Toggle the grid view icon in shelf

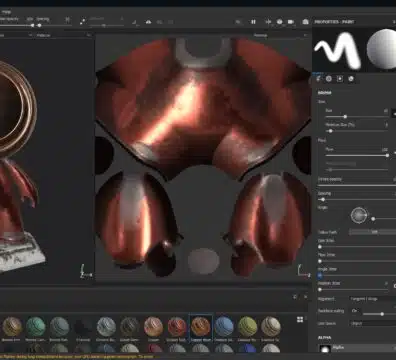(x=300, y=320)
